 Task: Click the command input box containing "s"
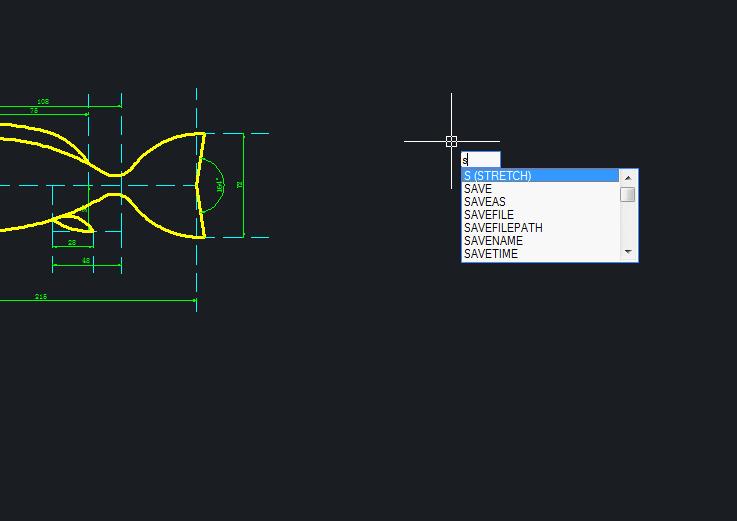481,160
